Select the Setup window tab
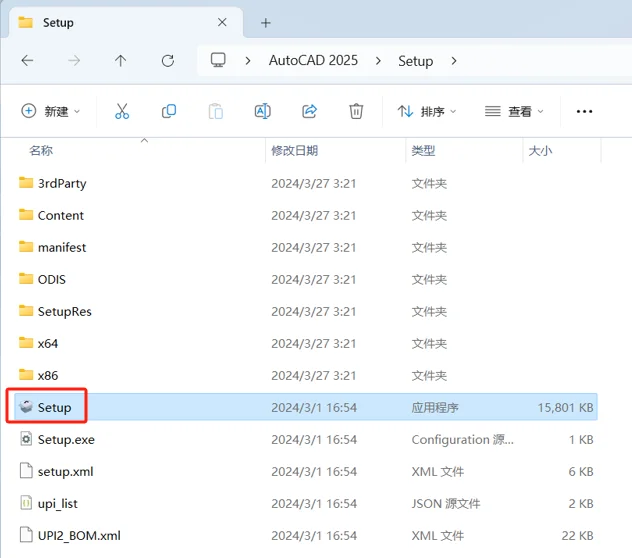This screenshot has width=632, height=558. click(x=126, y=23)
